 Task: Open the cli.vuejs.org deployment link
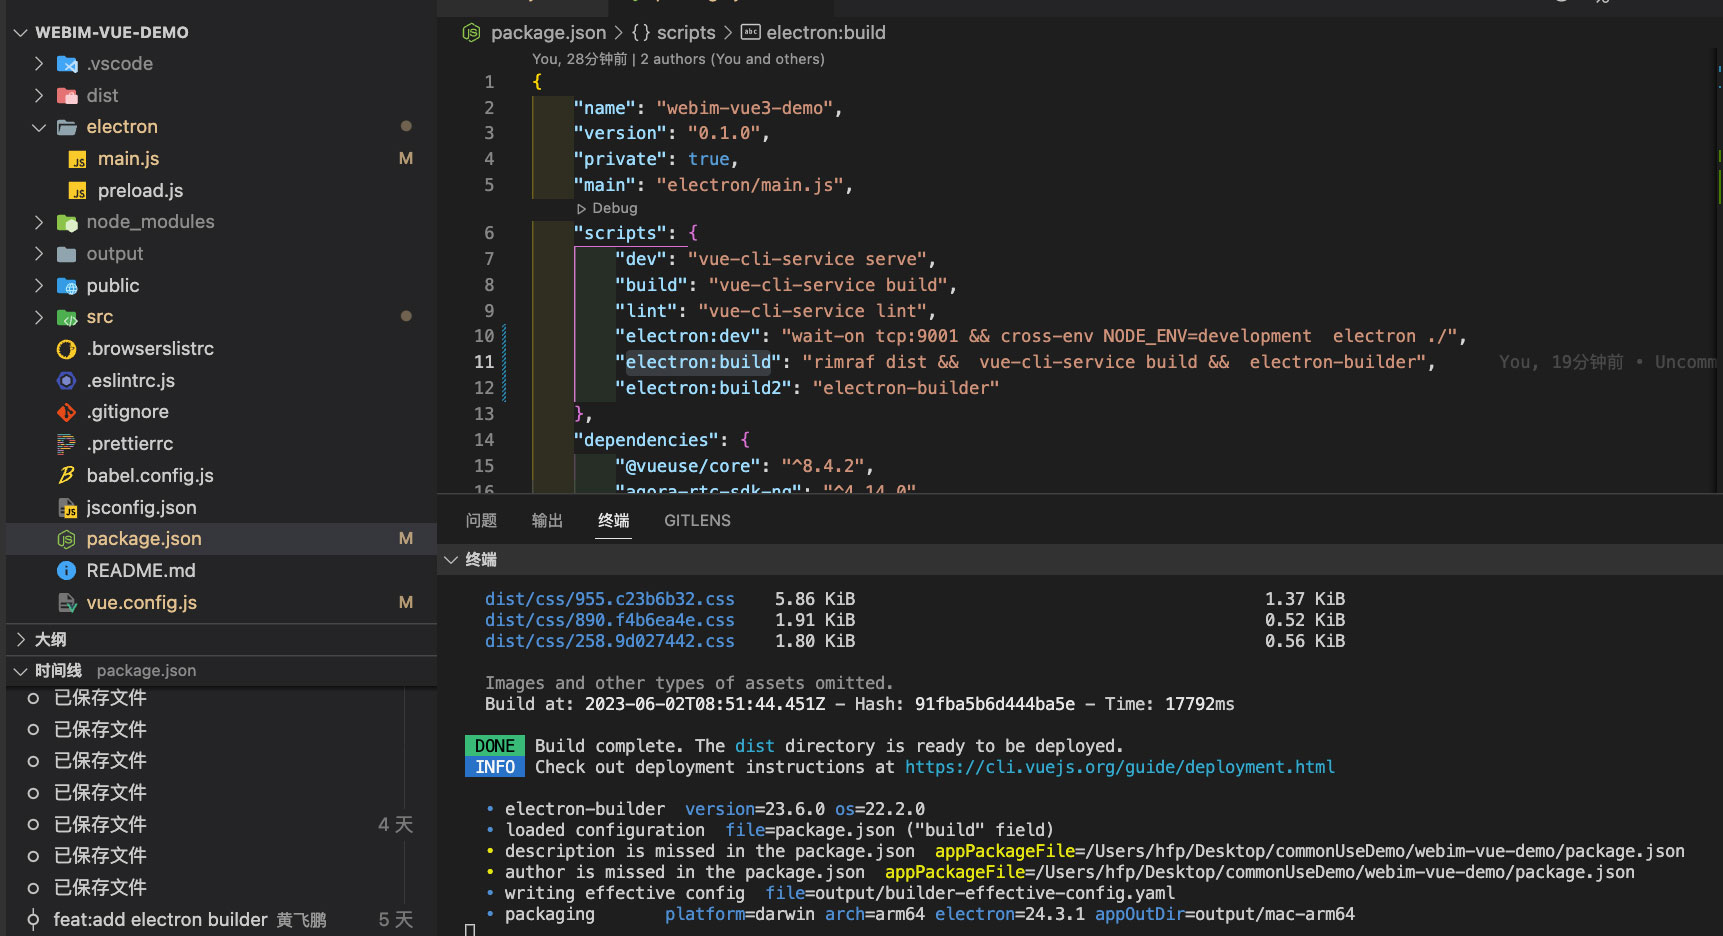(x=1120, y=767)
